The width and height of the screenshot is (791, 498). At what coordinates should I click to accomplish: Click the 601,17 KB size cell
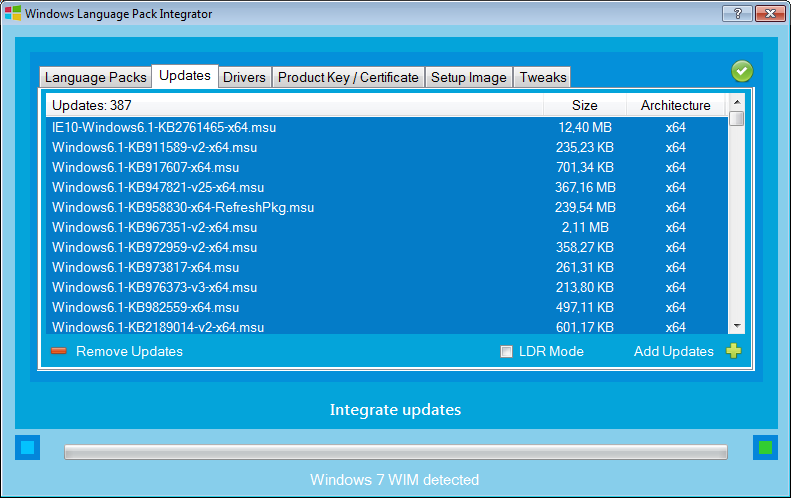pos(585,327)
